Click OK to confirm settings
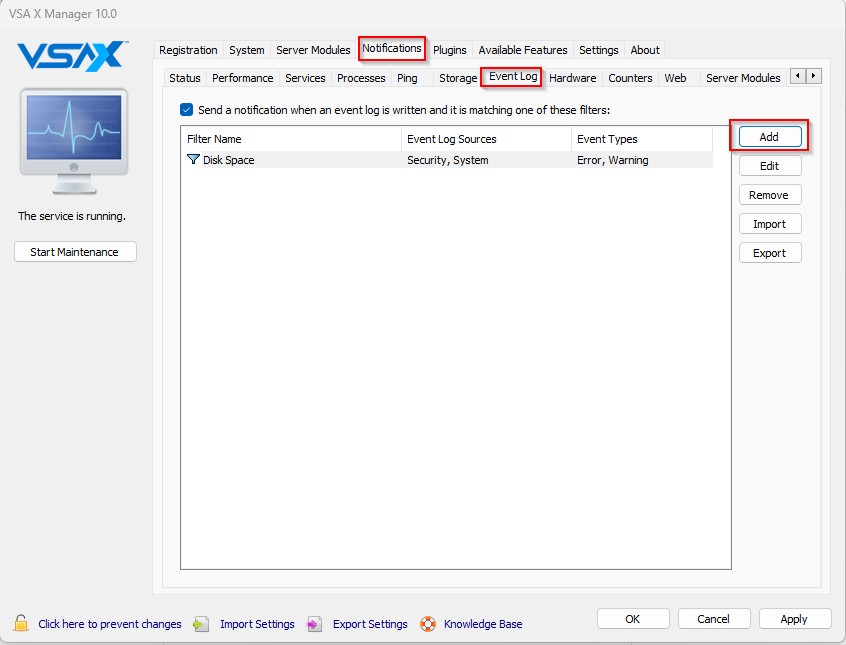846x645 pixels. (x=633, y=619)
